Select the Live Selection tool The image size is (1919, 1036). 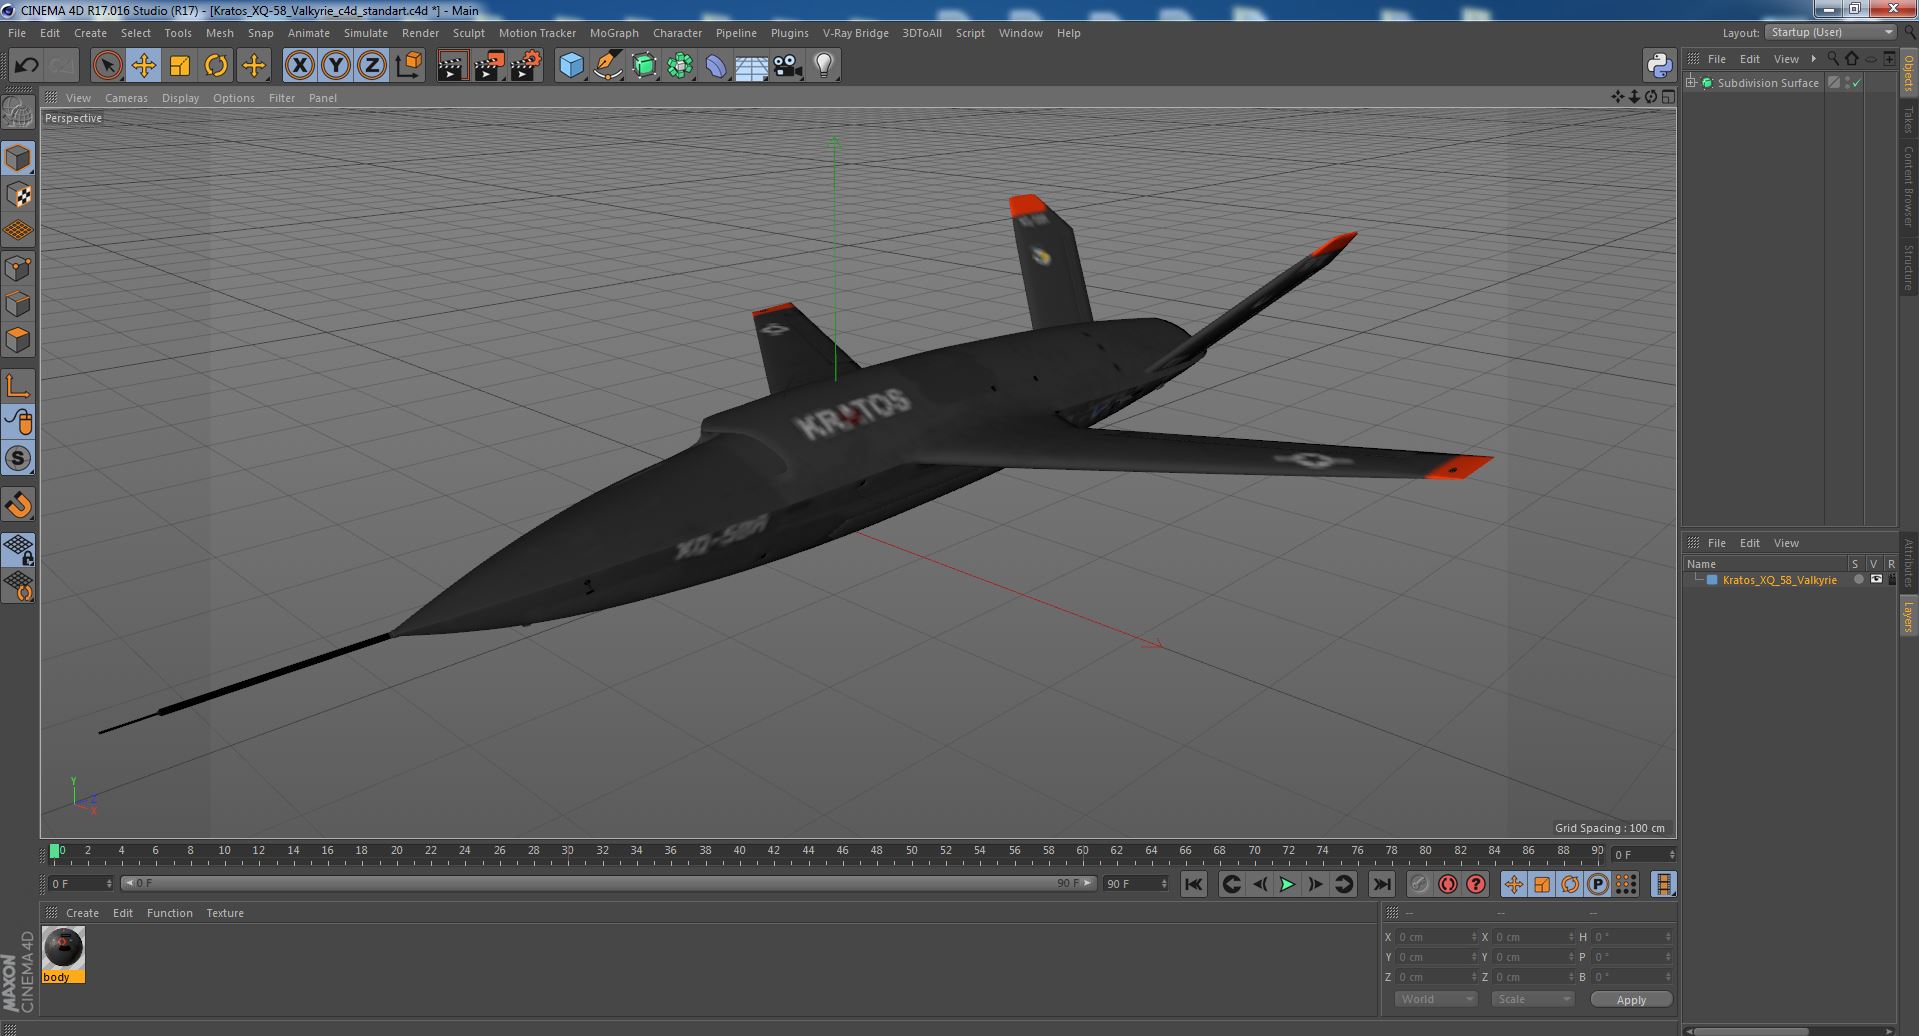click(x=107, y=66)
